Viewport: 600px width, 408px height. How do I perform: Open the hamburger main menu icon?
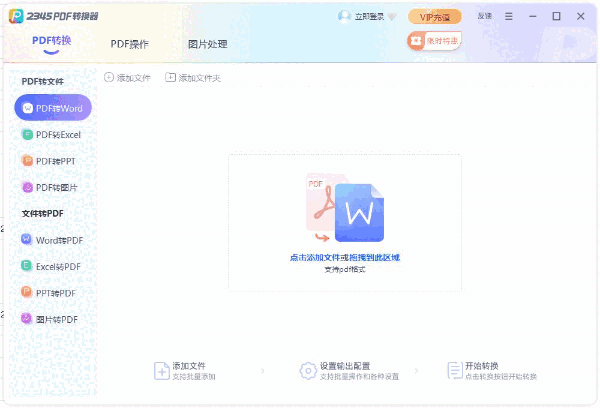(x=509, y=16)
